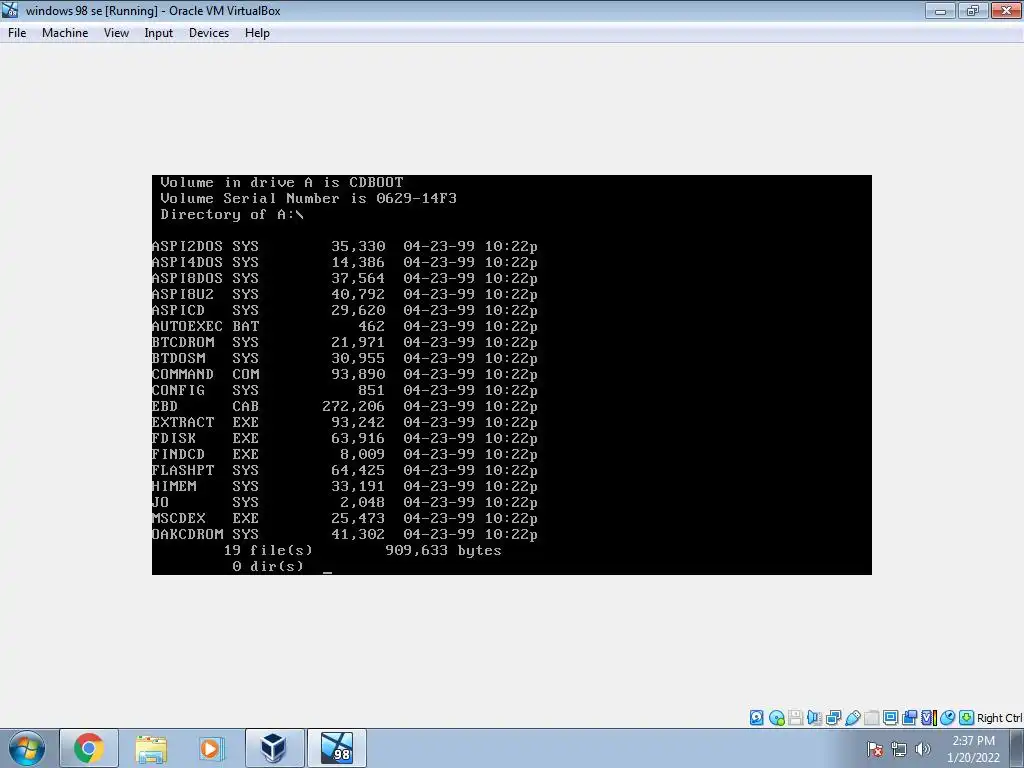Click the JO SYS file row
The width and height of the screenshot is (1024, 768).
click(345, 502)
